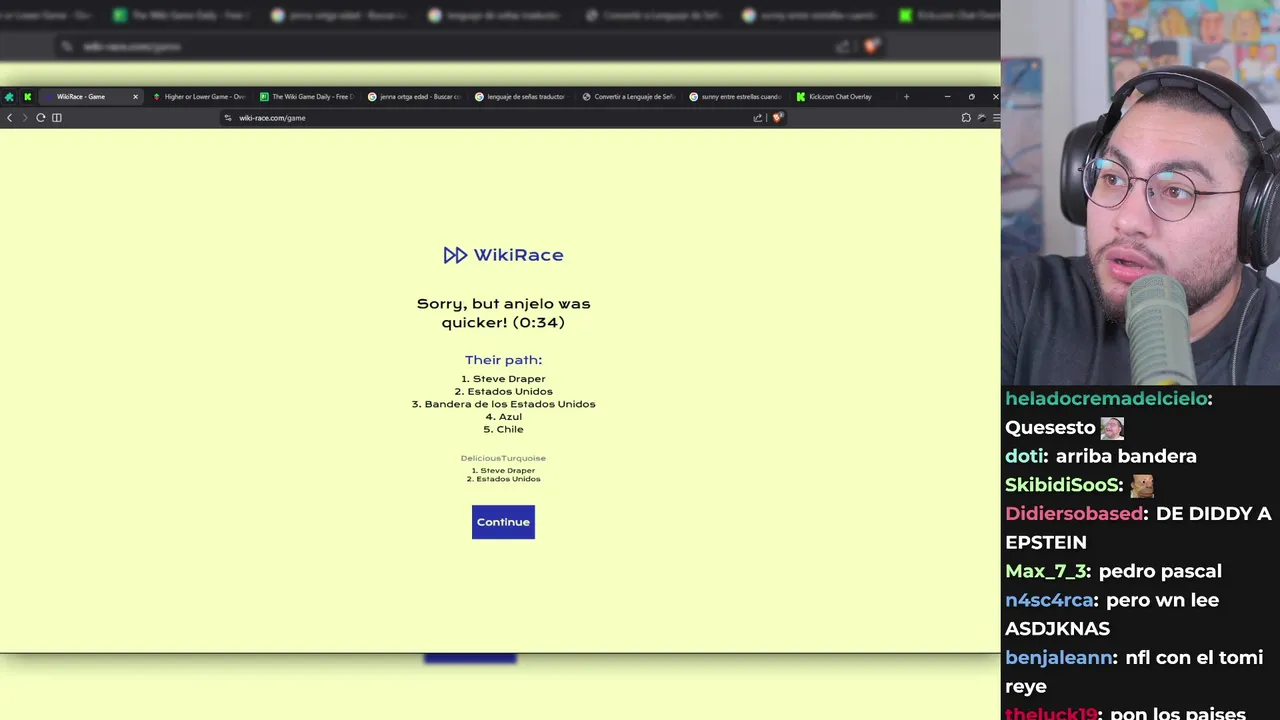
Task: Click the emote in SkibidiSooS's chat message
Action: click(x=1142, y=485)
